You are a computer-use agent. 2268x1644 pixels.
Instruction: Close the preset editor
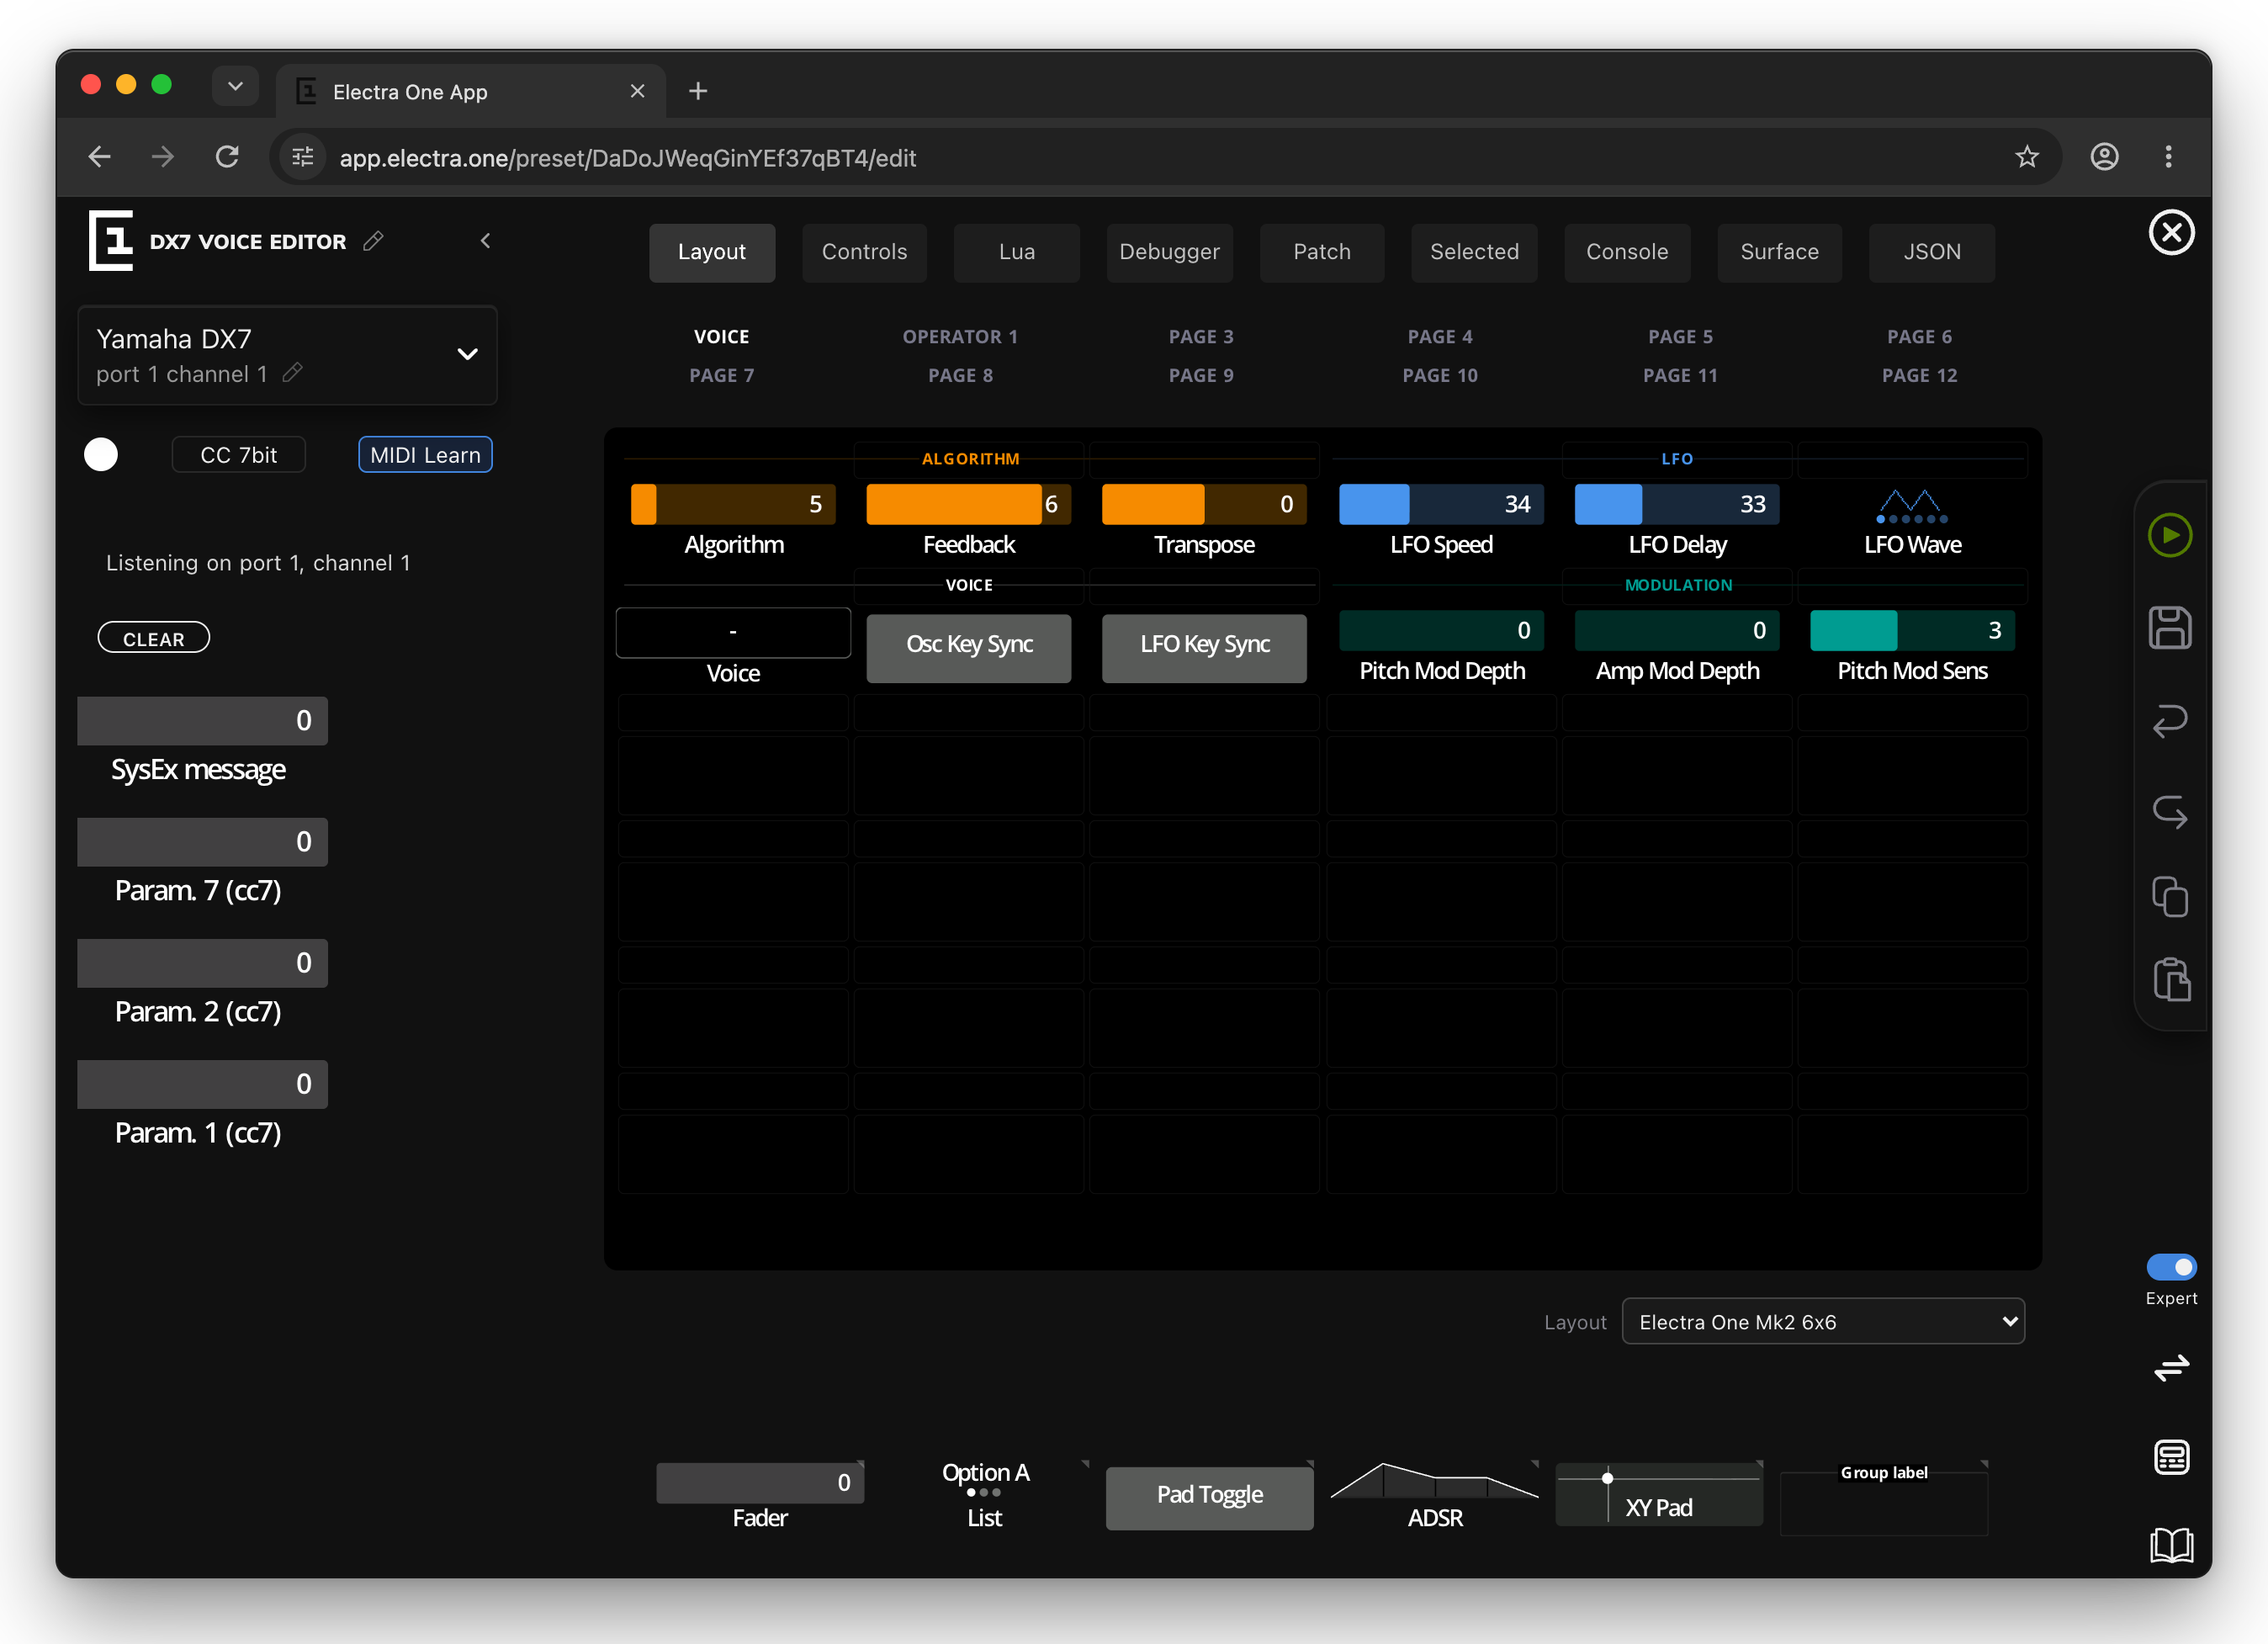(x=2171, y=233)
